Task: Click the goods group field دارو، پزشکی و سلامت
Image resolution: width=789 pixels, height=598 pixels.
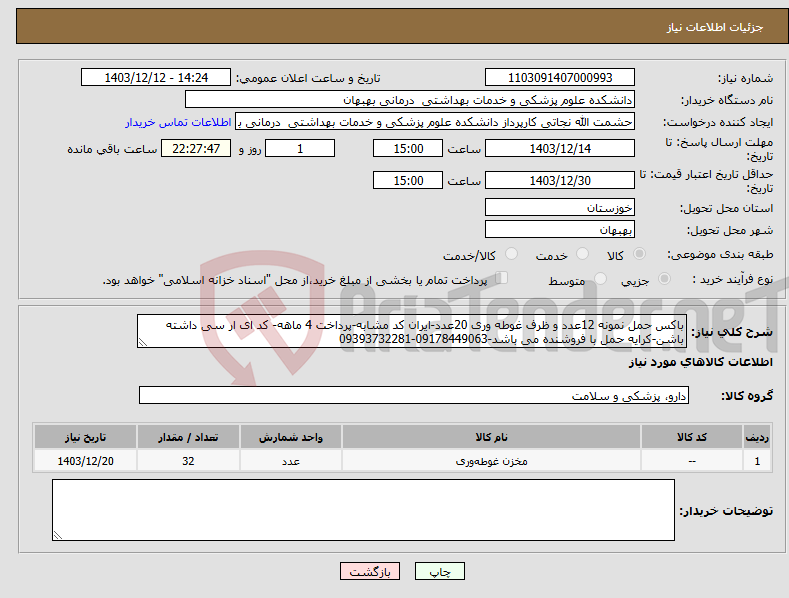Action: pyautogui.click(x=414, y=396)
